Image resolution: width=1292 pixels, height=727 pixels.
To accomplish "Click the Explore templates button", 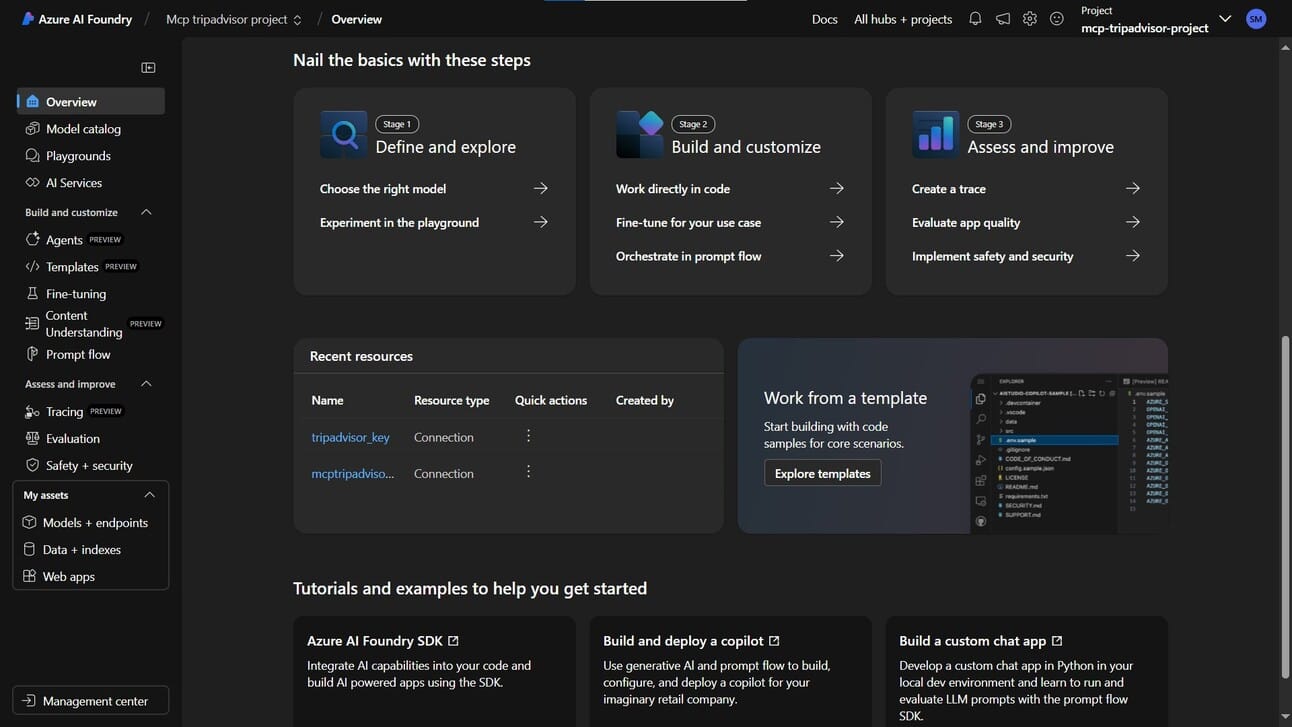I will click(822, 473).
